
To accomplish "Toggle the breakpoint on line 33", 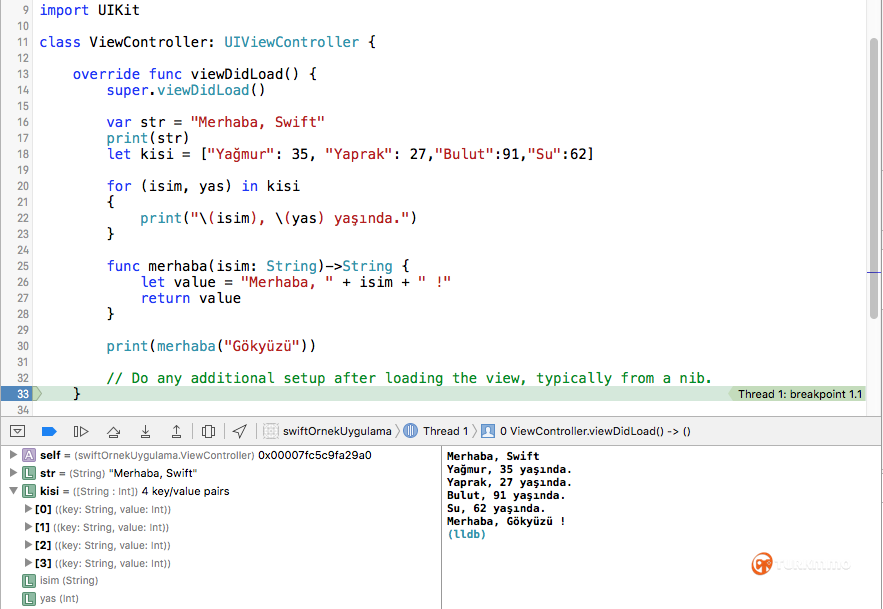I will pos(22,394).
